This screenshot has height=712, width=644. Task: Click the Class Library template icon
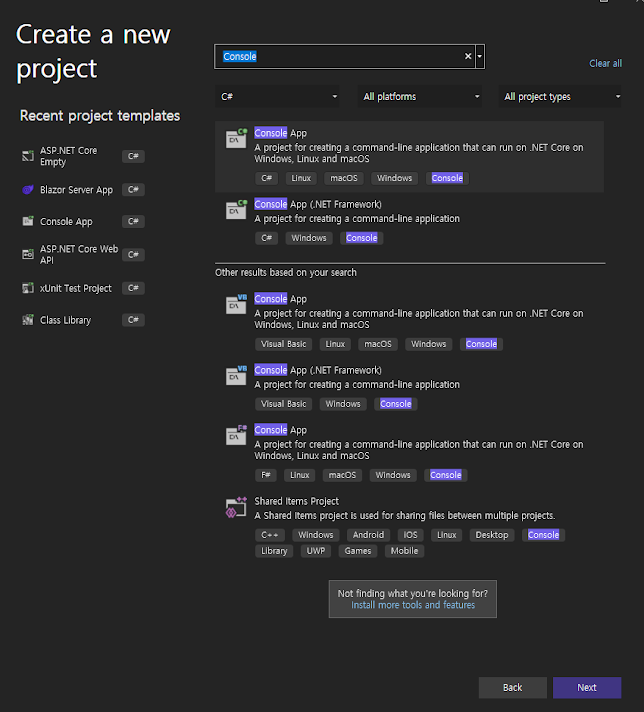click(28, 320)
